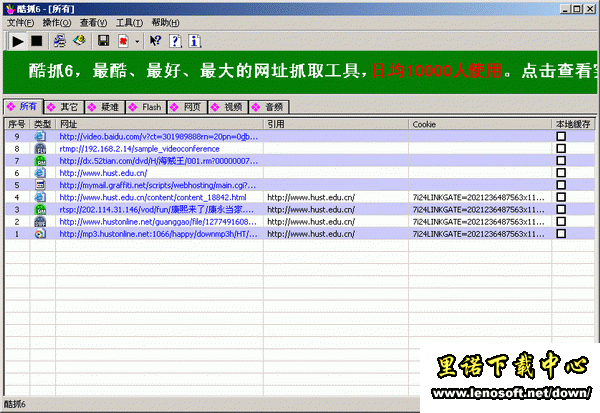Switch to the 音频 tab
The height and width of the screenshot is (413, 600).
(269, 107)
